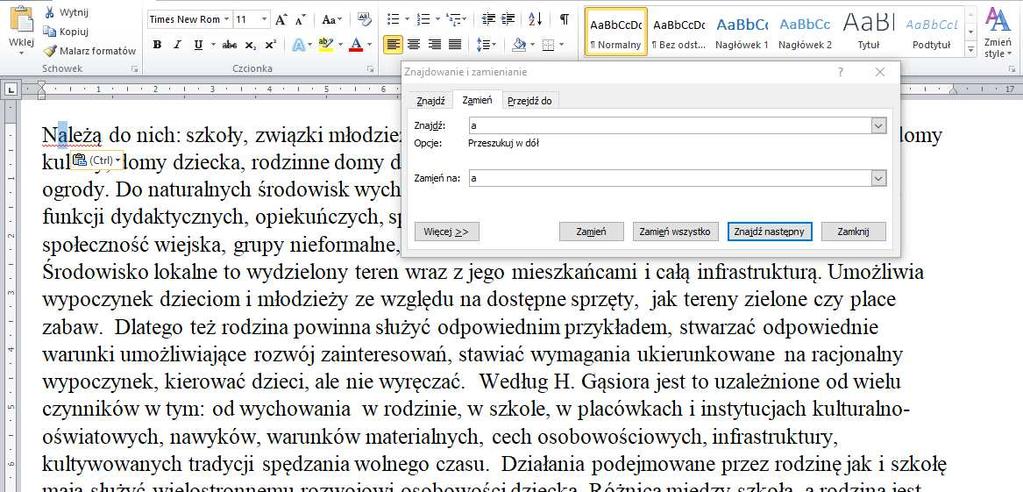Decrease font size with shrink font icon
1023x492 pixels.
point(300,20)
